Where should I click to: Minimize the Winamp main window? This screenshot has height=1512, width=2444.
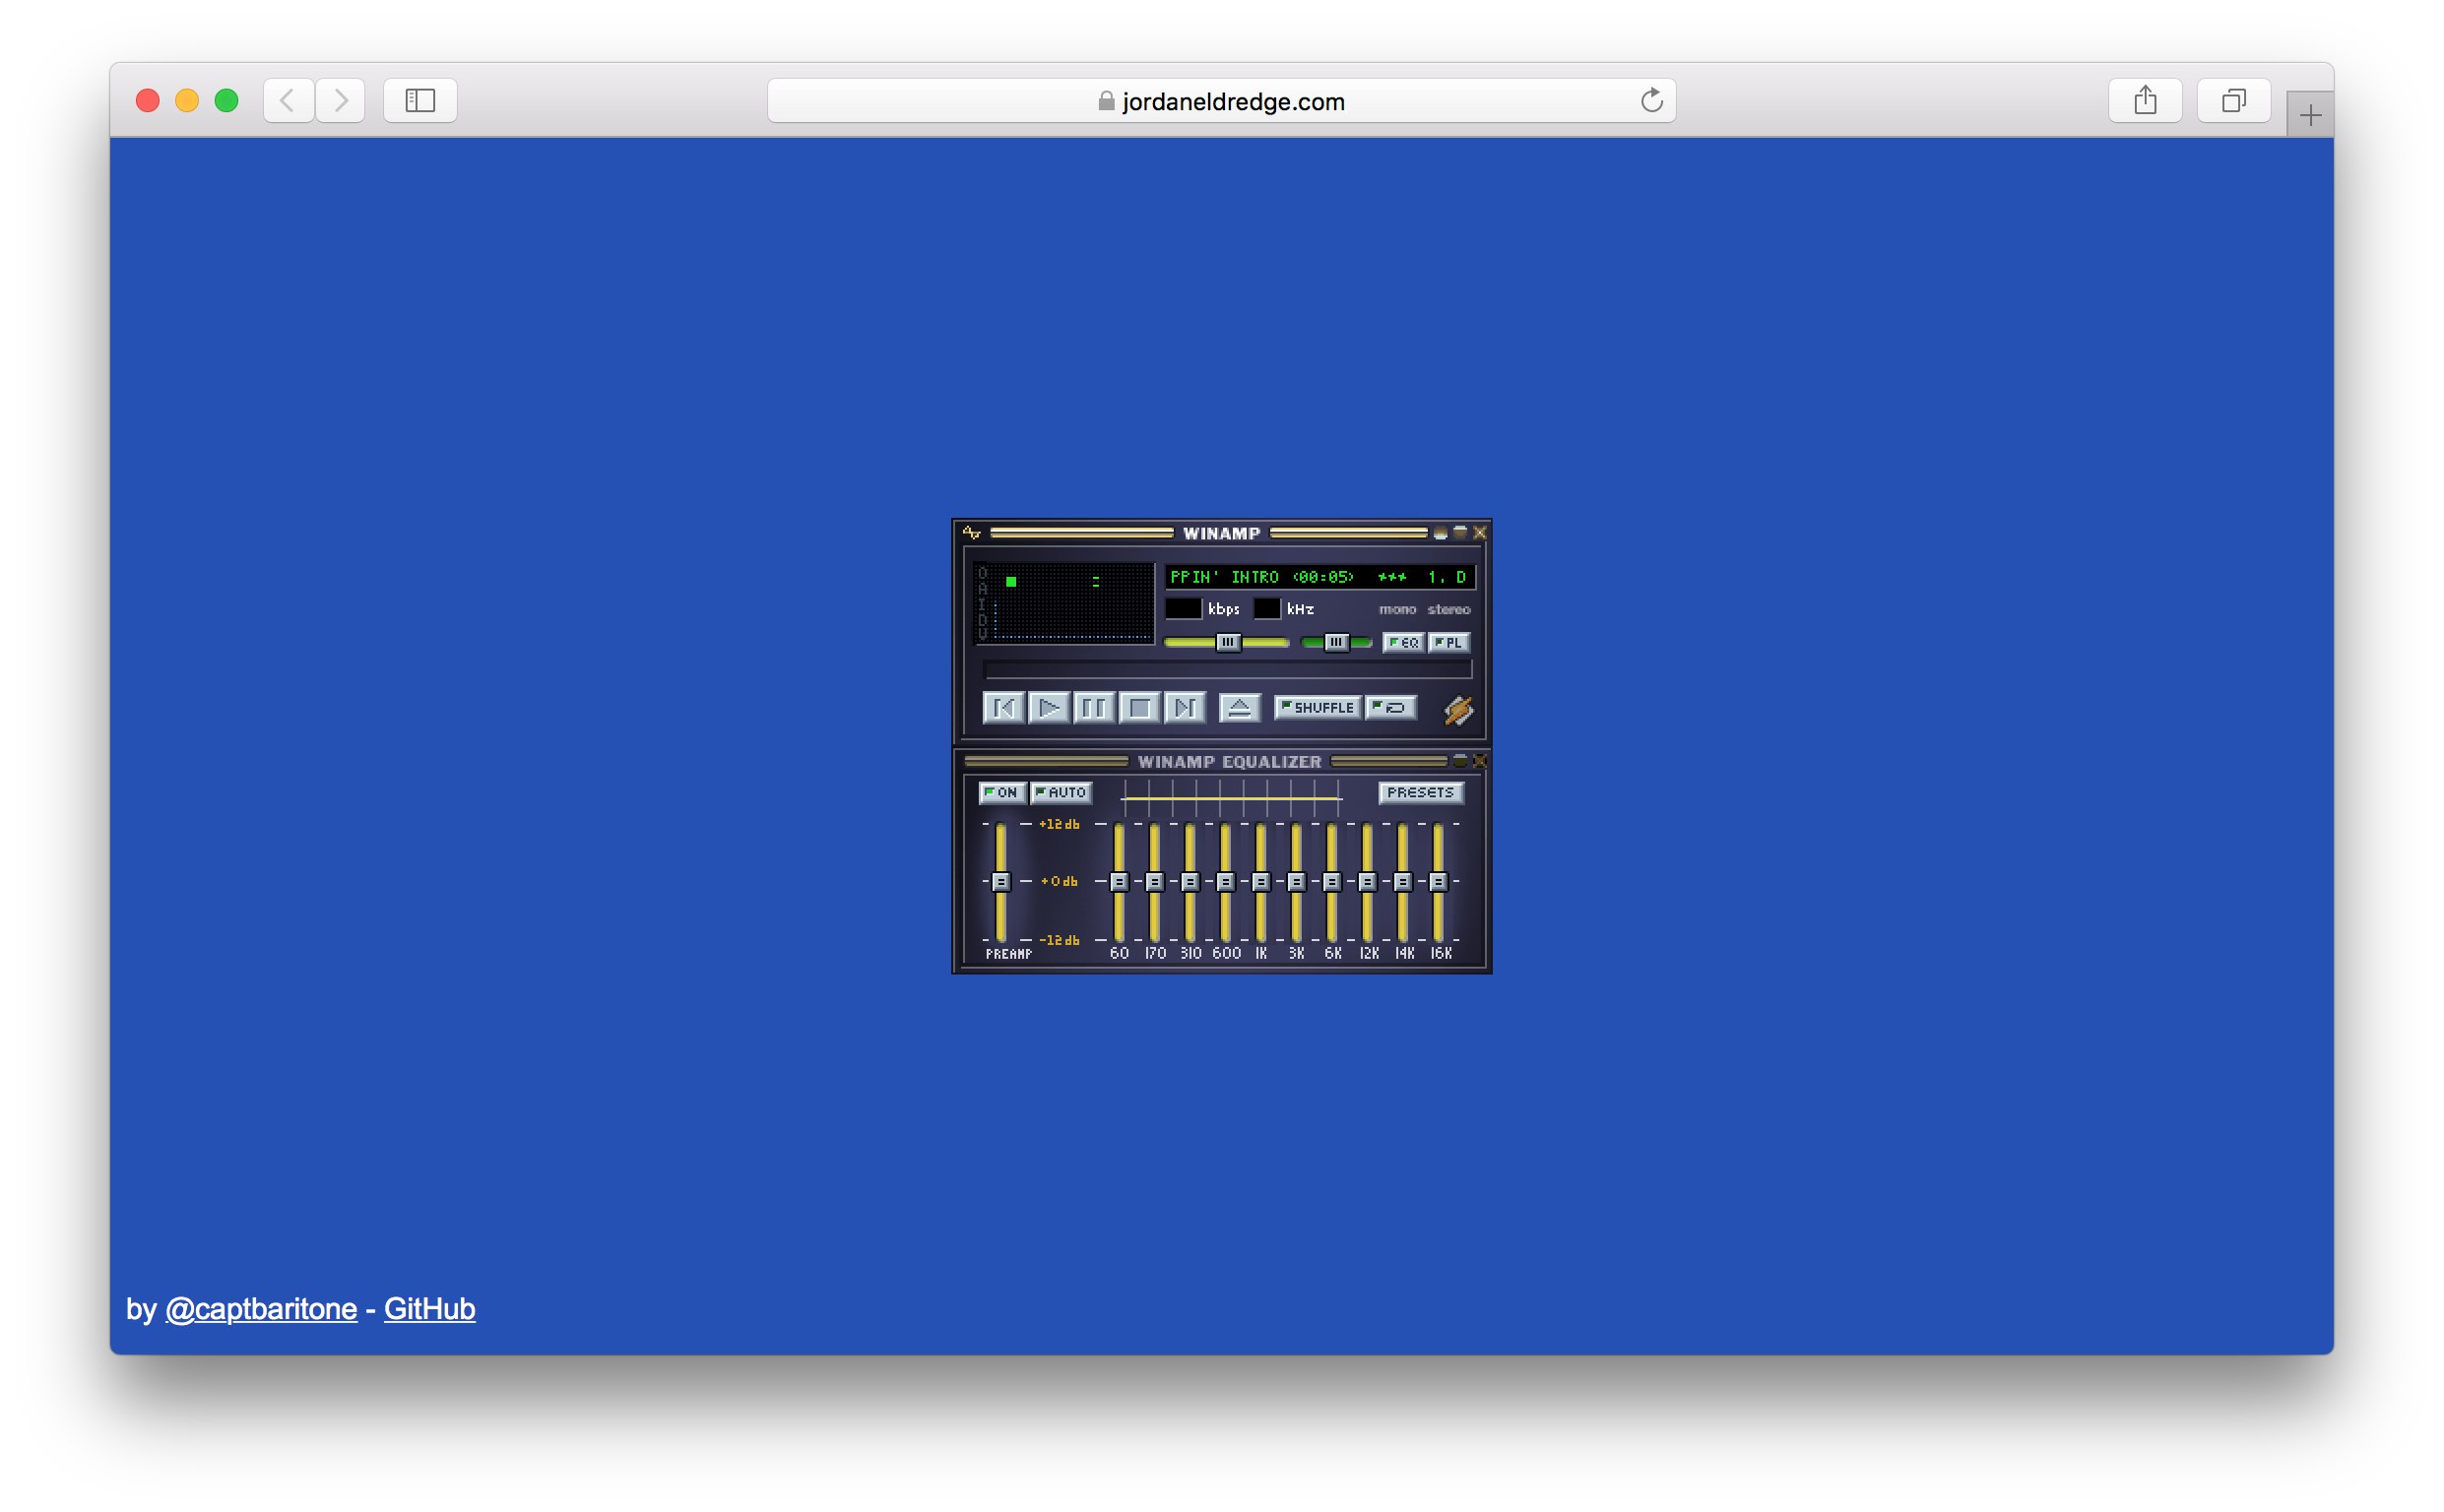point(1440,533)
